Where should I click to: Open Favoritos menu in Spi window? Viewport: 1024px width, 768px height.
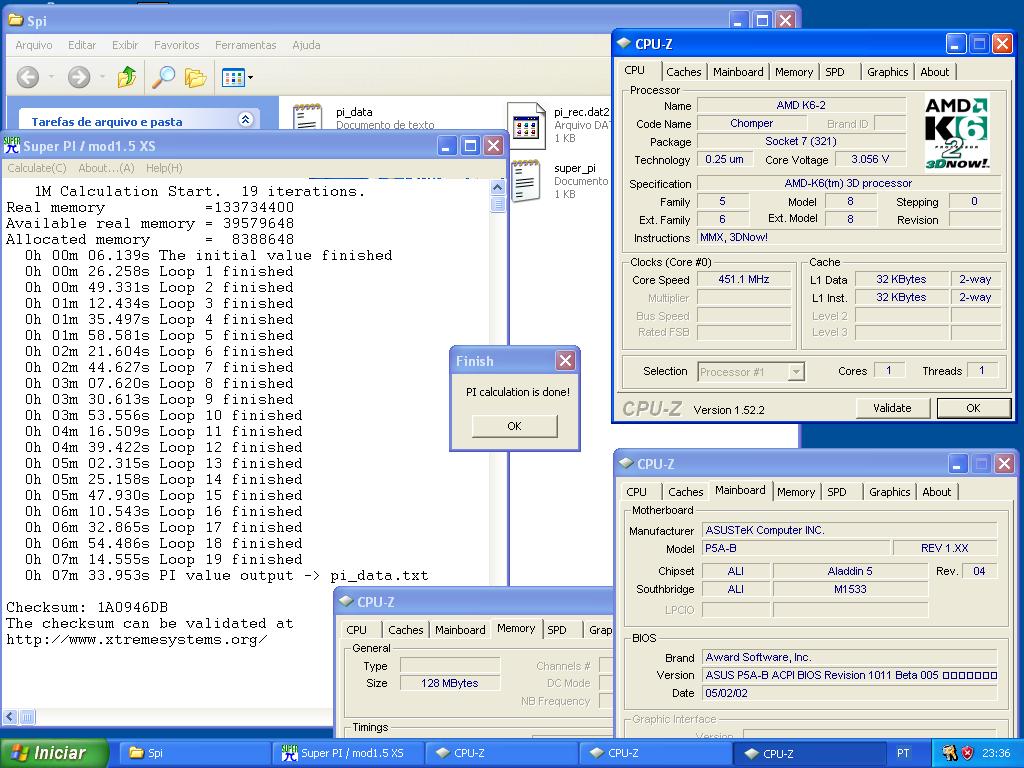(x=176, y=45)
